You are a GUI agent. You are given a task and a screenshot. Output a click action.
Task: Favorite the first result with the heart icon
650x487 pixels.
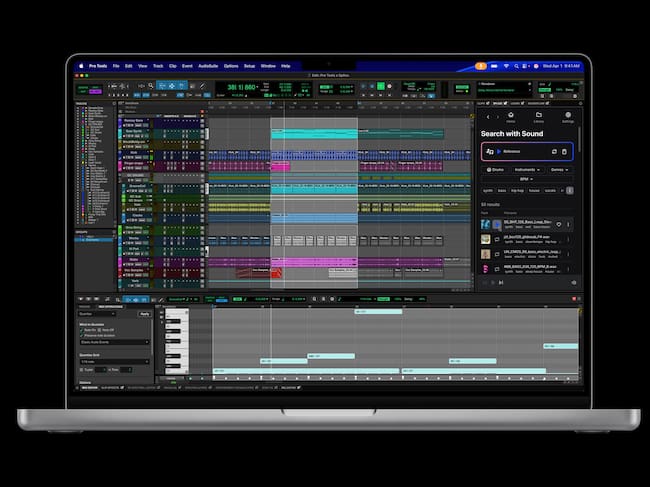[560, 224]
